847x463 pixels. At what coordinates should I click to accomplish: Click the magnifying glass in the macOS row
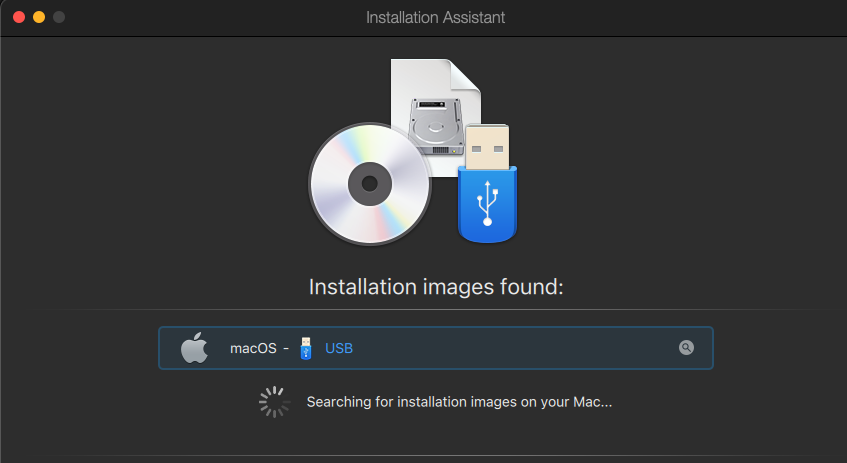tap(686, 348)
